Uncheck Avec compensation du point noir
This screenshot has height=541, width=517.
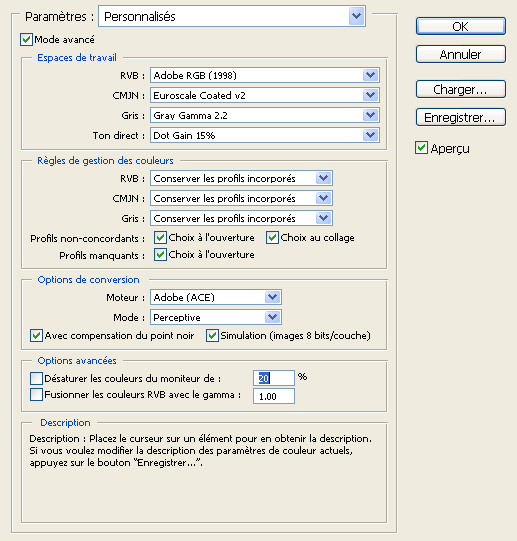pos(36,336)
